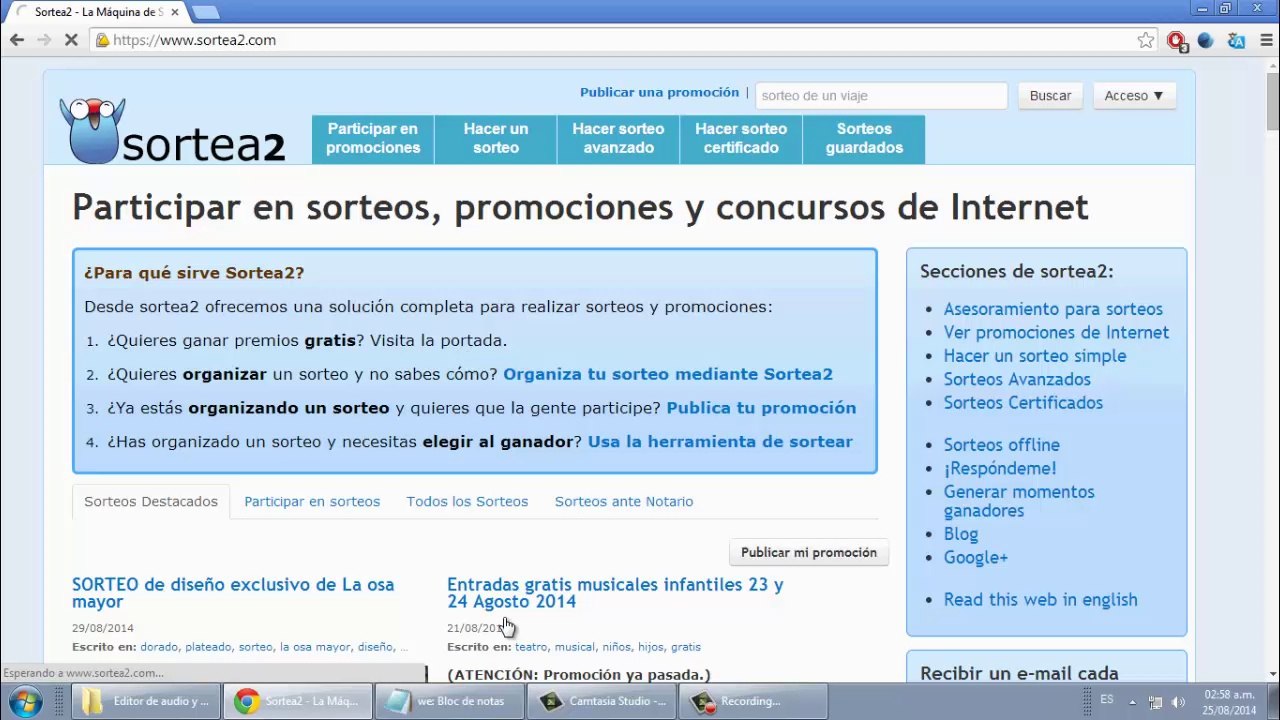The height and width of the screenshot is (720, 1280).
Task: Follow 'Organiza tu sorteo mediante Sortea2' link
Action: [668, 374]
